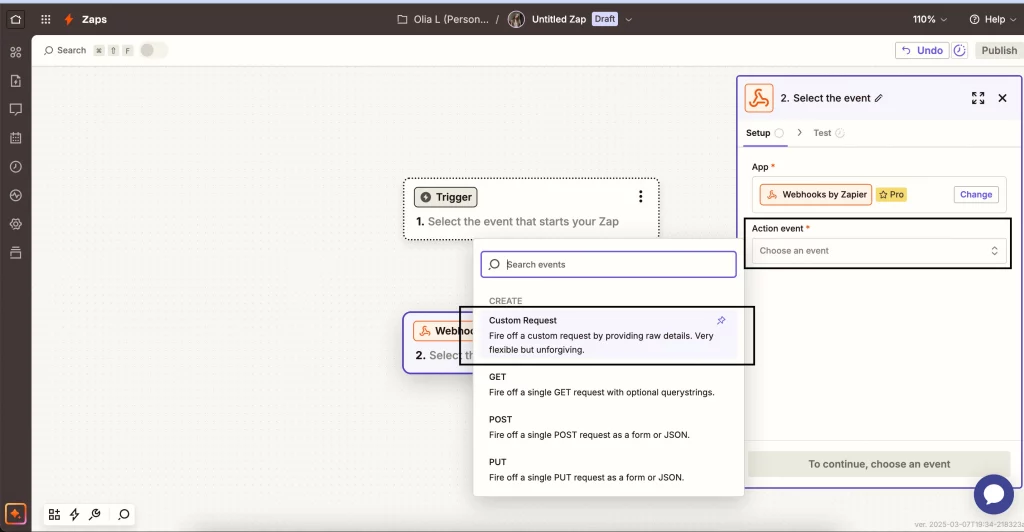
Task: Open the 110% zoom dropdown
Action: tap(929, 20)
